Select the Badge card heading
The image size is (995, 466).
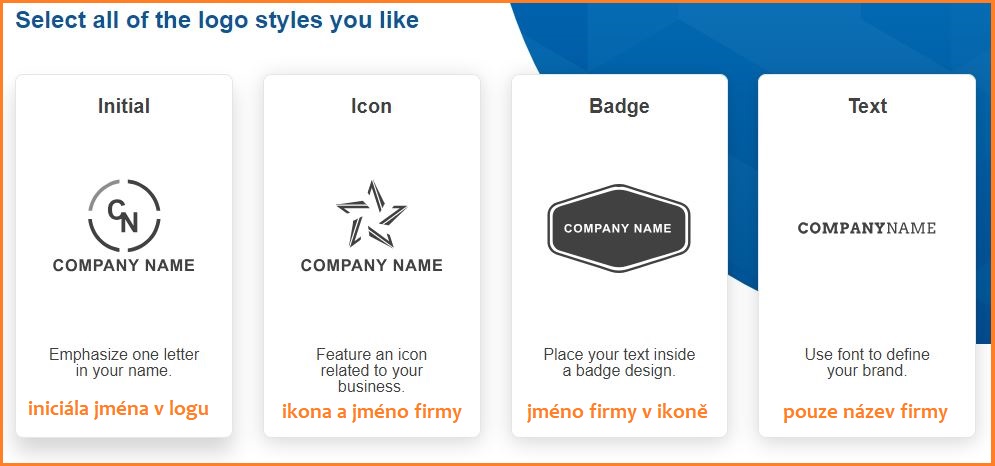(619, 106)
